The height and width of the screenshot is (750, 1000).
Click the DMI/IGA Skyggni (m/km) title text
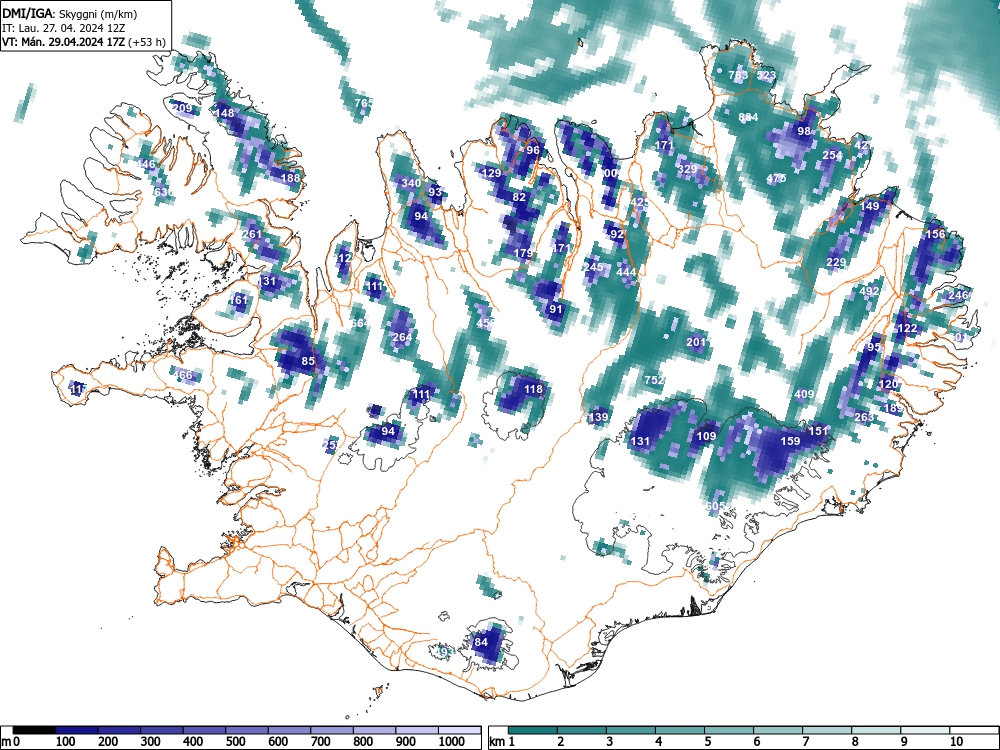click(x=70, y=14)
